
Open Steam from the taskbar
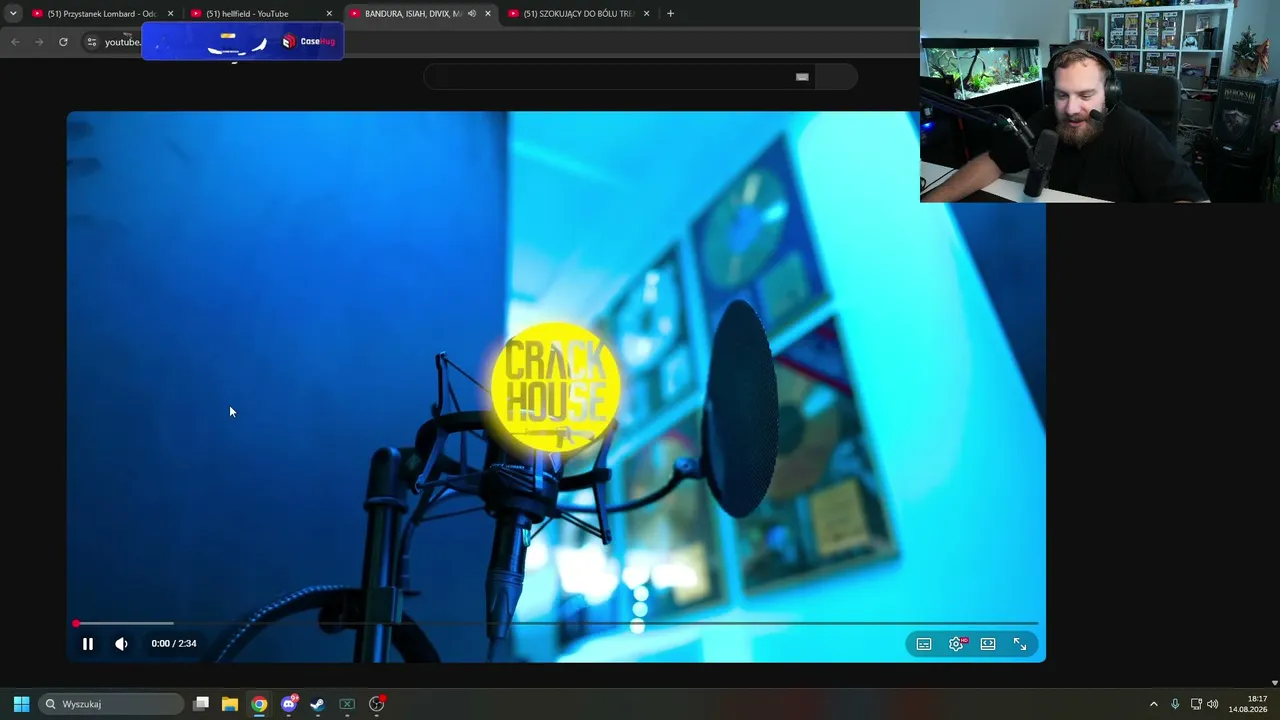pyautogui.click(x=318, y=704)
